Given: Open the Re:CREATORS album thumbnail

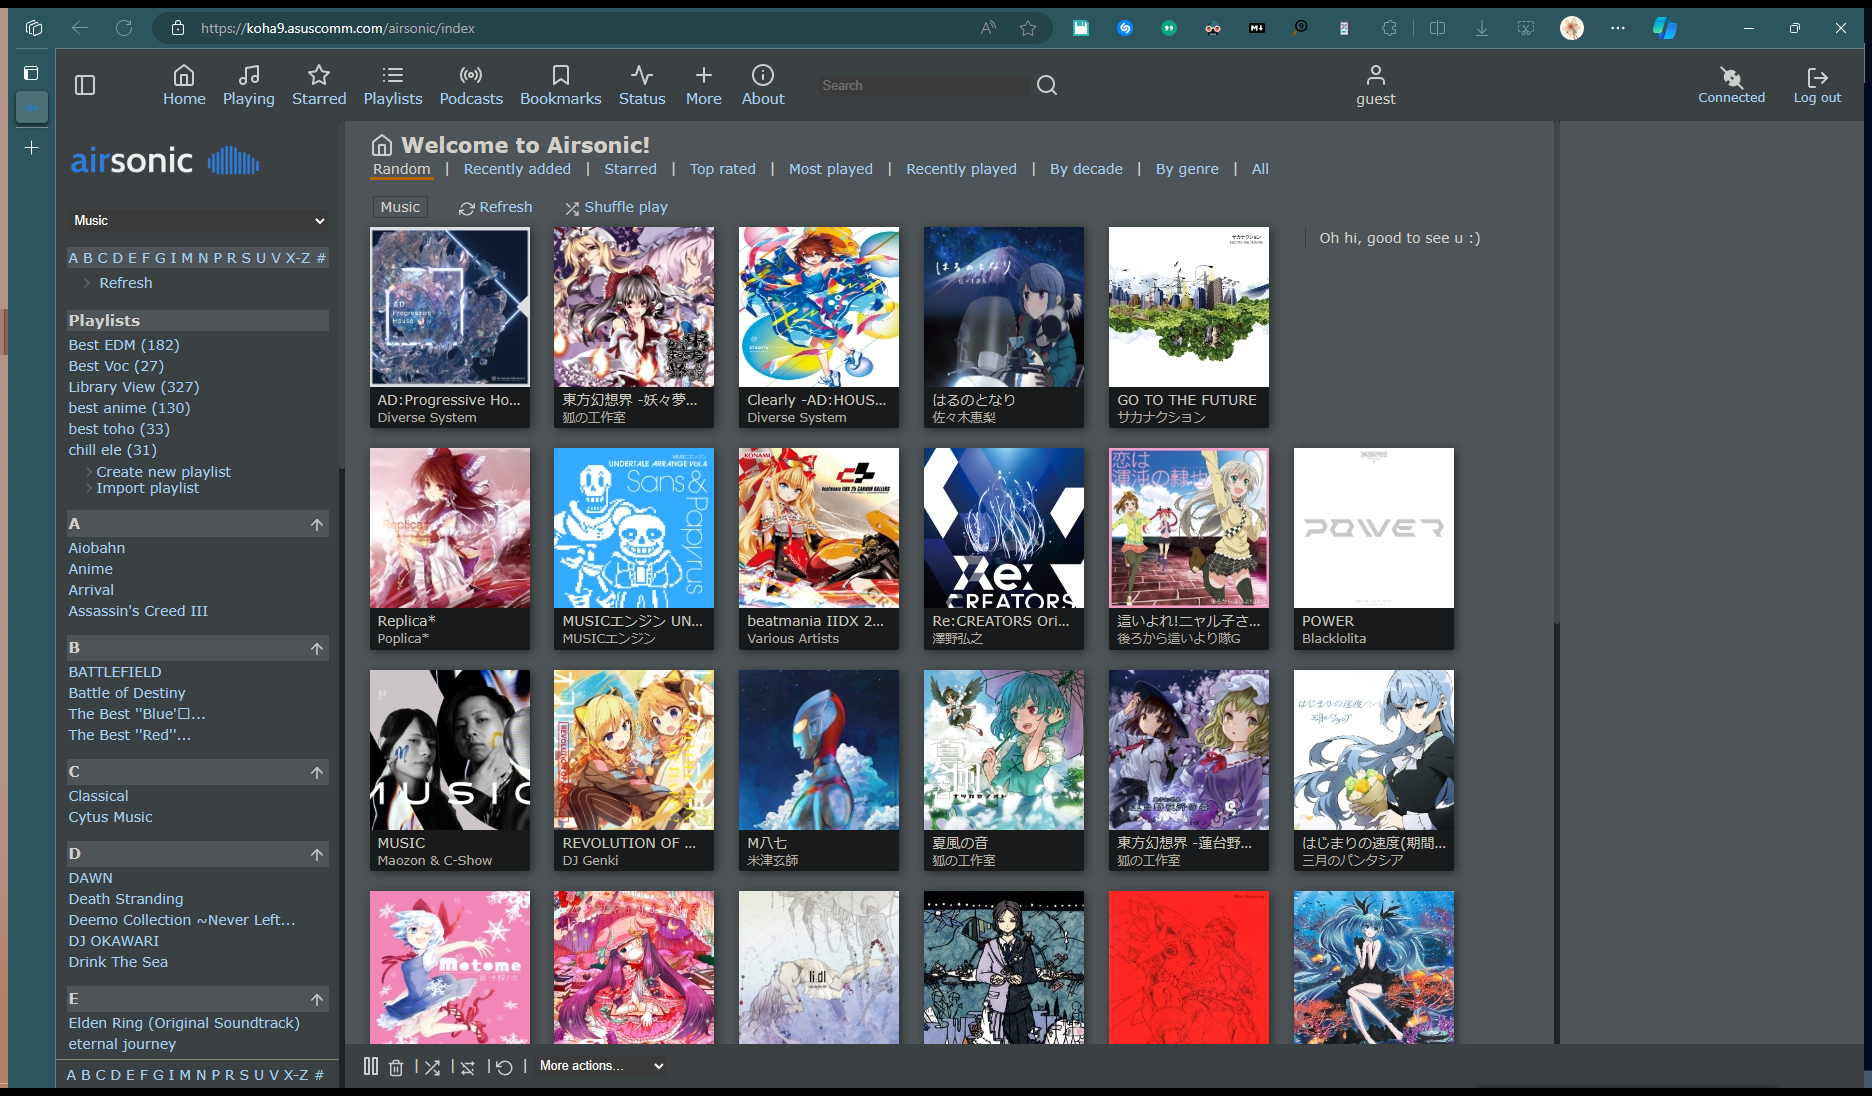Looking at the screenshot, I should pos(1003,528).
